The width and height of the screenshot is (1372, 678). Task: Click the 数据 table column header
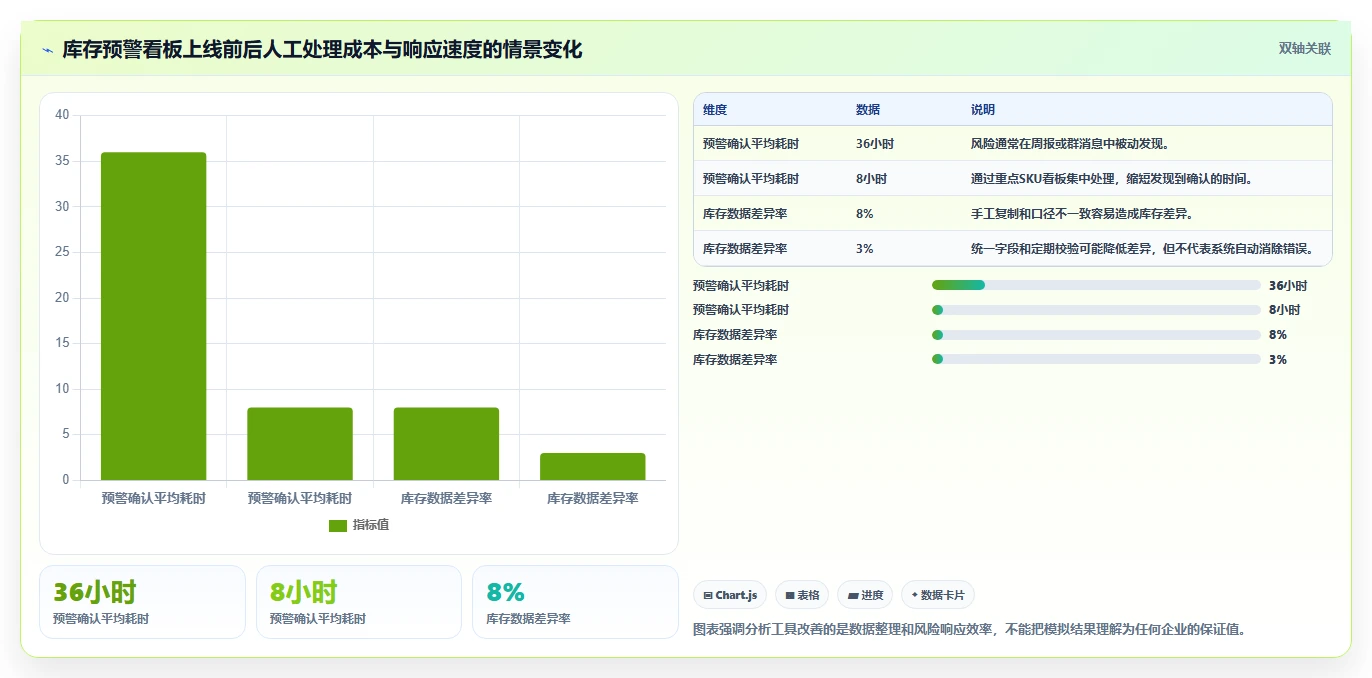tap(868, 110)
